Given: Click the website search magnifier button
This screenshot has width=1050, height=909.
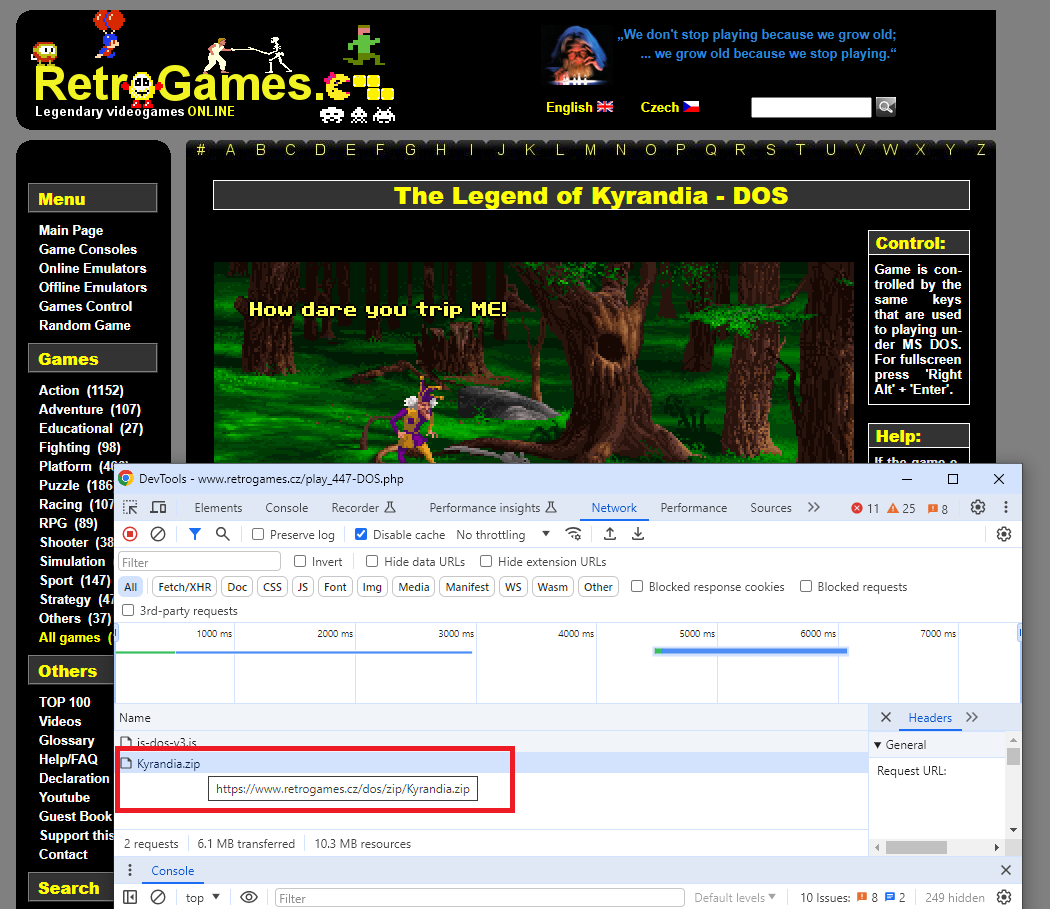Looking at the screenshot, I should point(885,107).
